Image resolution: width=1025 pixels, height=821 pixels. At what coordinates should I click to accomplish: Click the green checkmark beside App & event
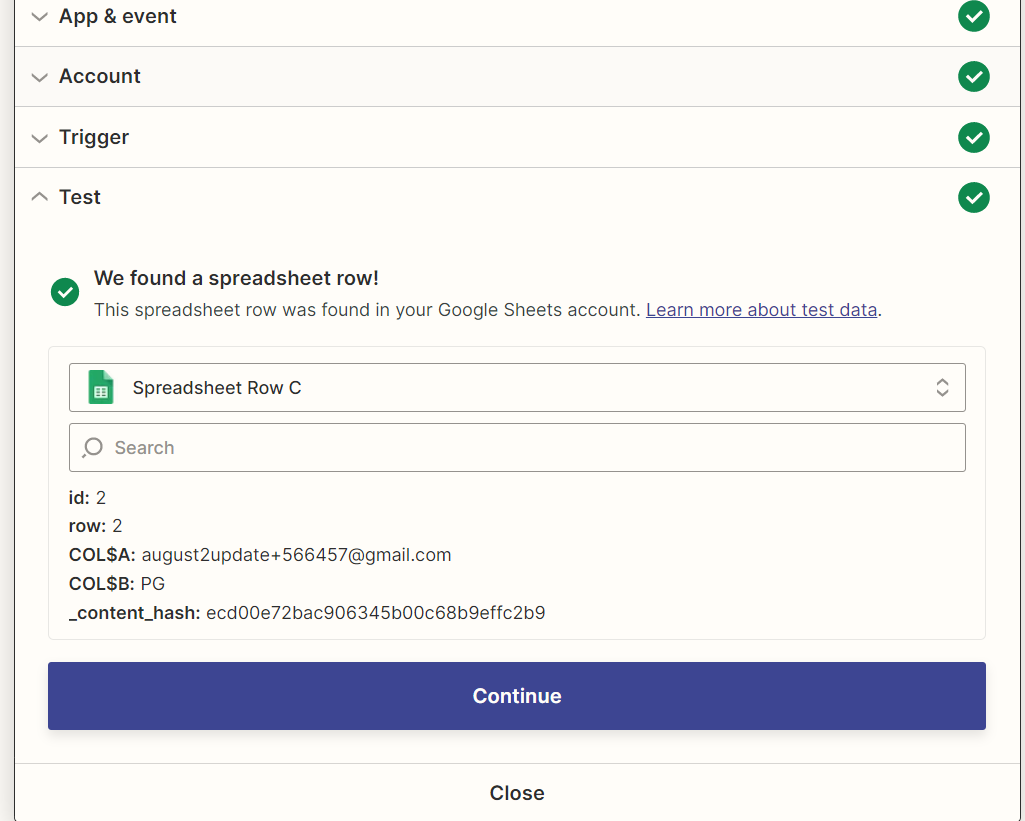coord(973,16)
